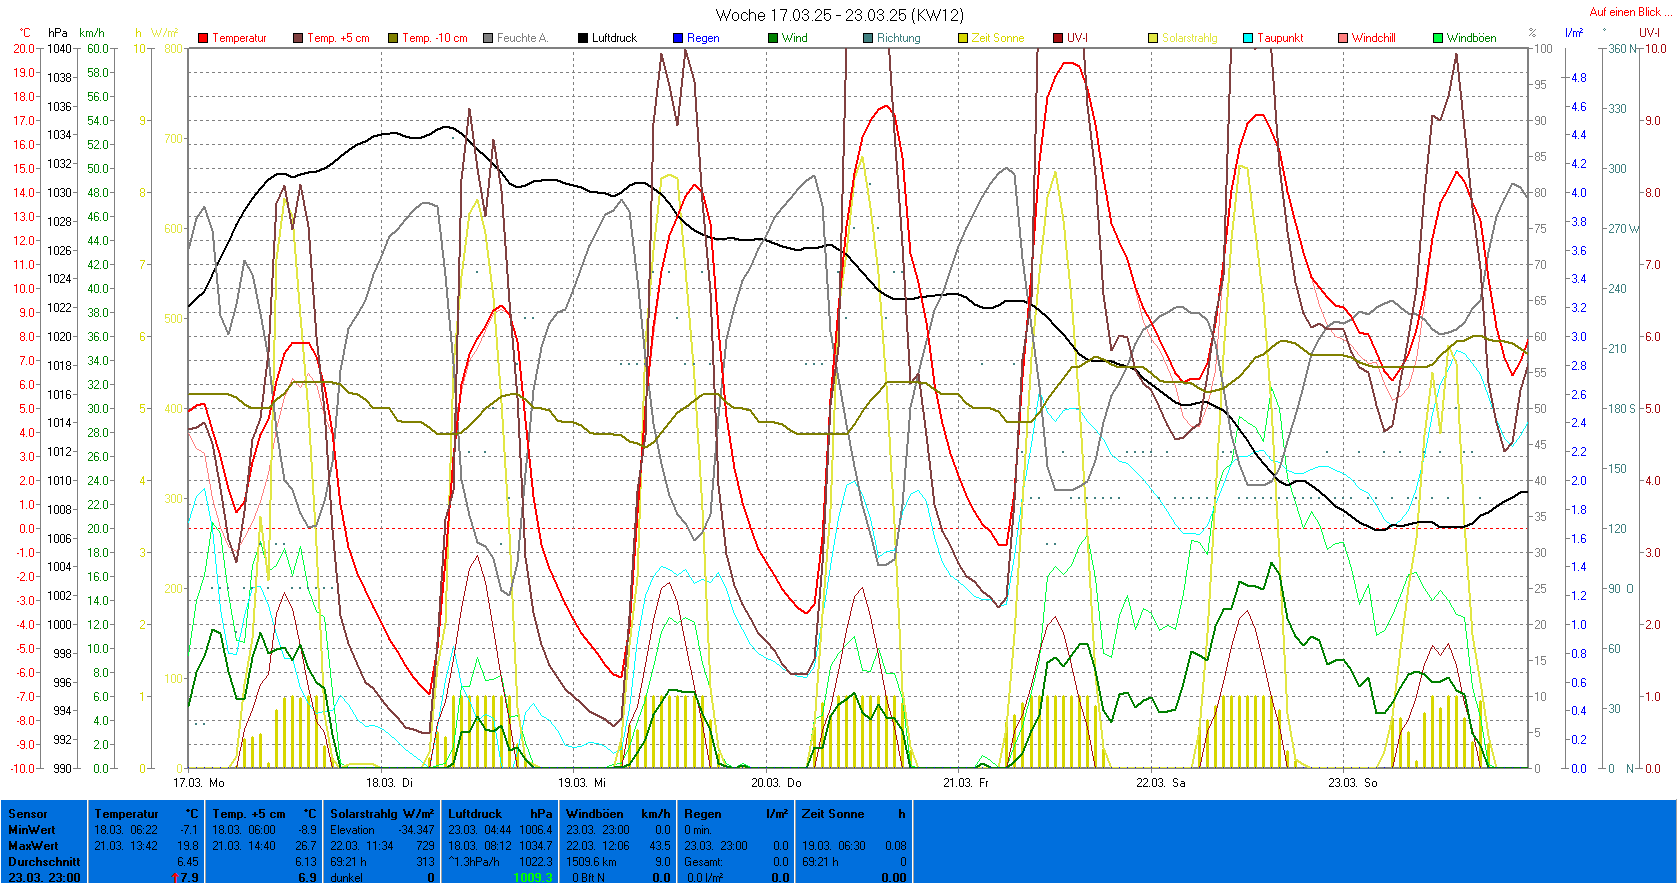Viewport: 1677px width, 883px height.
Task: Click the brown 'Temp. +5 cm' legend swatch
Action: [298, 38]
